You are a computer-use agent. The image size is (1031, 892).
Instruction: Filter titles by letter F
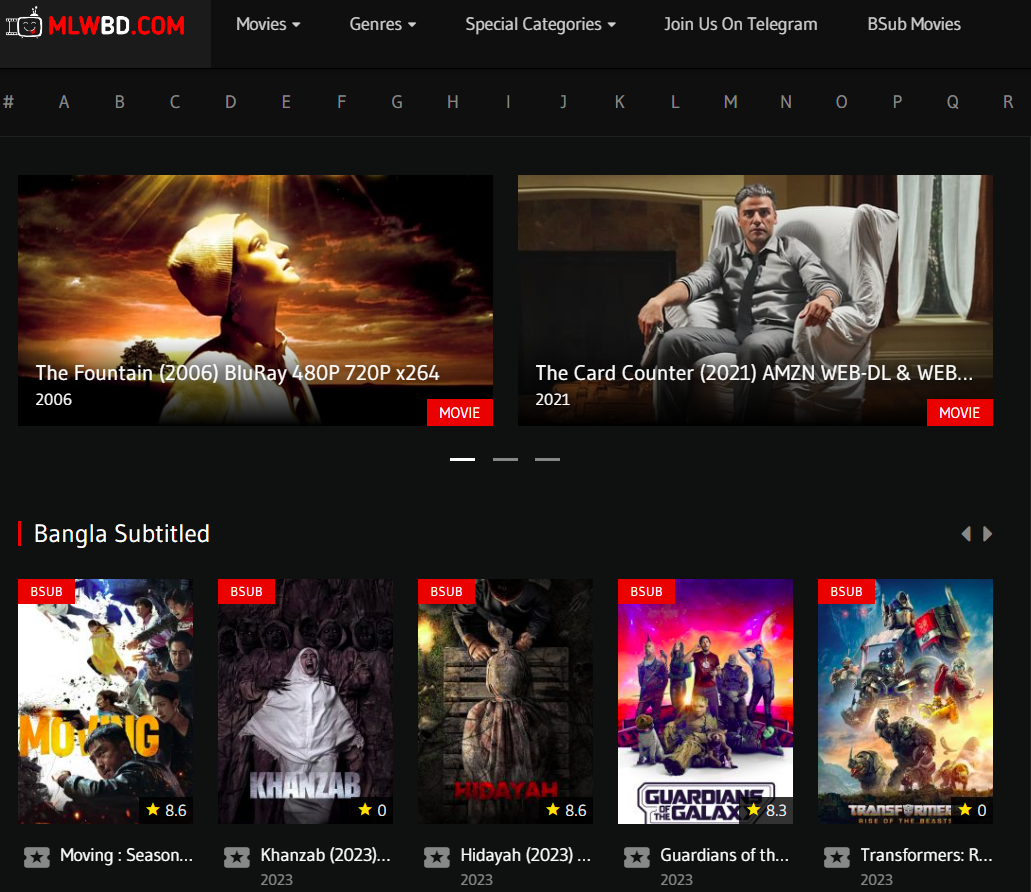(341, 102)
